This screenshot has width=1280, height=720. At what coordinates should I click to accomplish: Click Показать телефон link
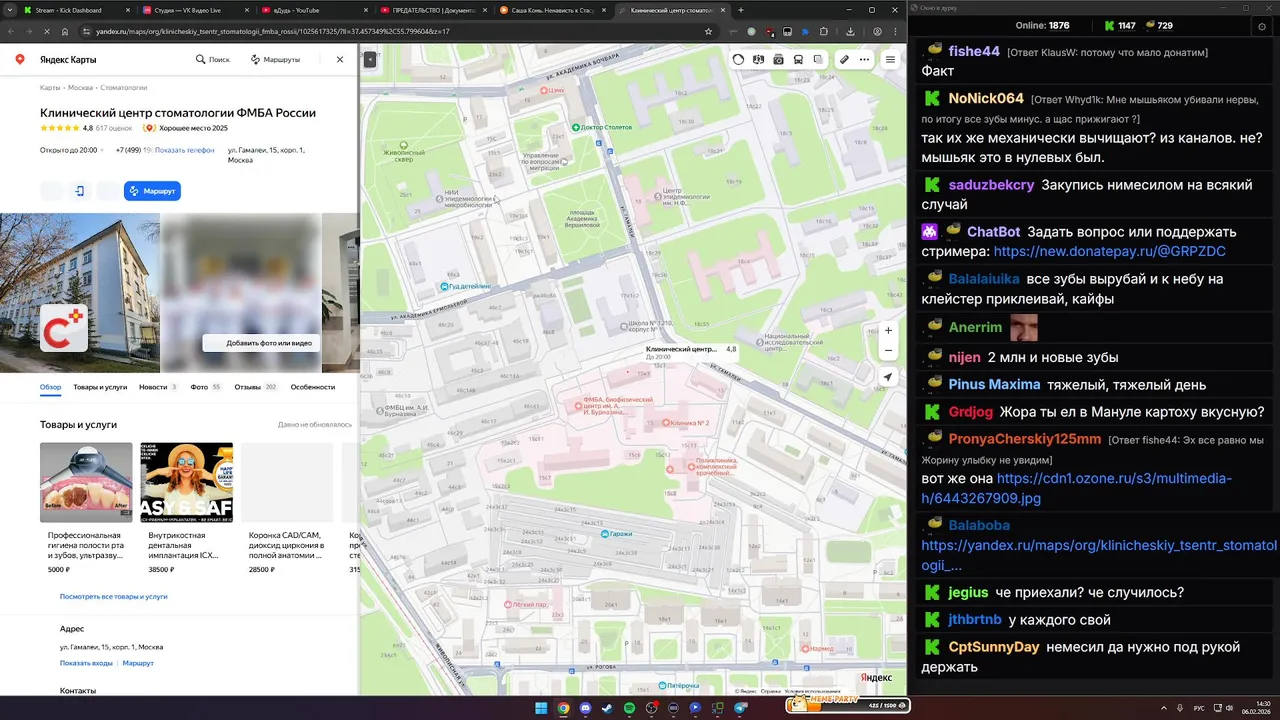185,150
